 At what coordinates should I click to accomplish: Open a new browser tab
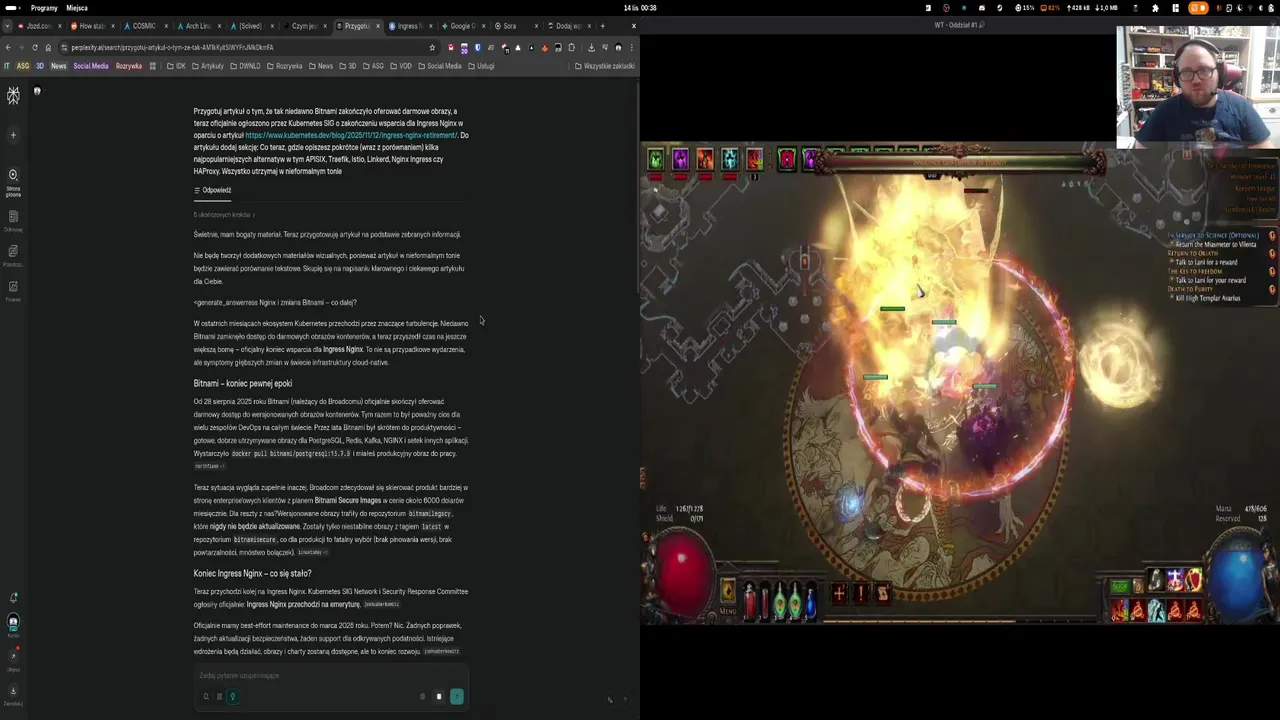click(602, 26)
